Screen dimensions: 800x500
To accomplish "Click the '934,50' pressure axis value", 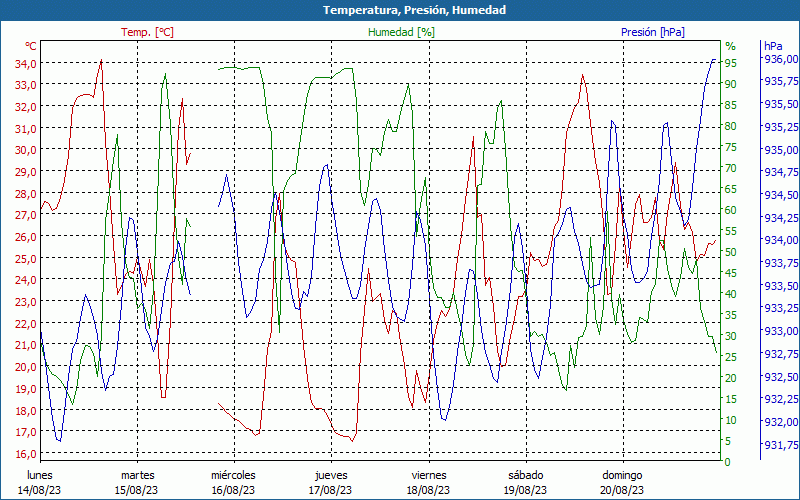I will (x=781, y=195).
